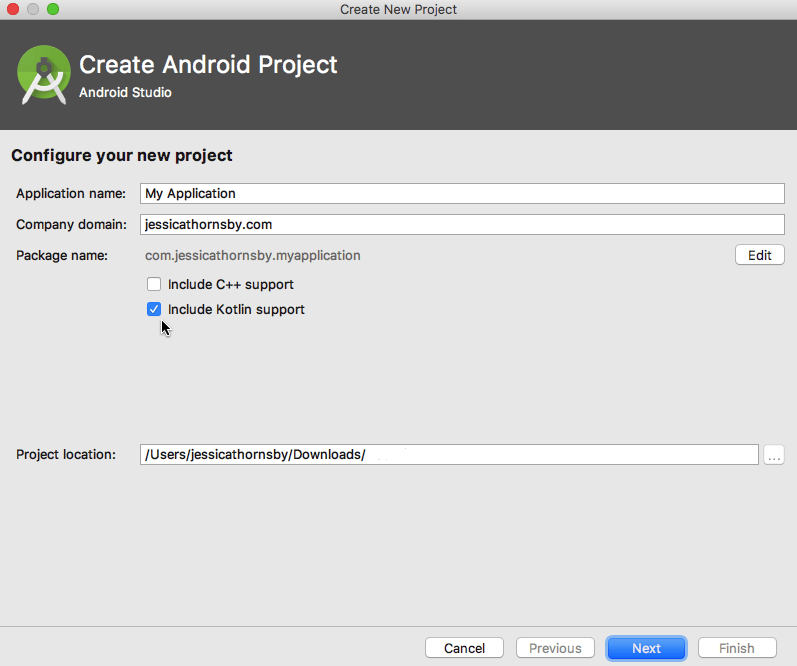Image resolution: width=797 pixels, height=666 pixels.
Task: Click the grey minimize window button
Action: coord(33,9)
